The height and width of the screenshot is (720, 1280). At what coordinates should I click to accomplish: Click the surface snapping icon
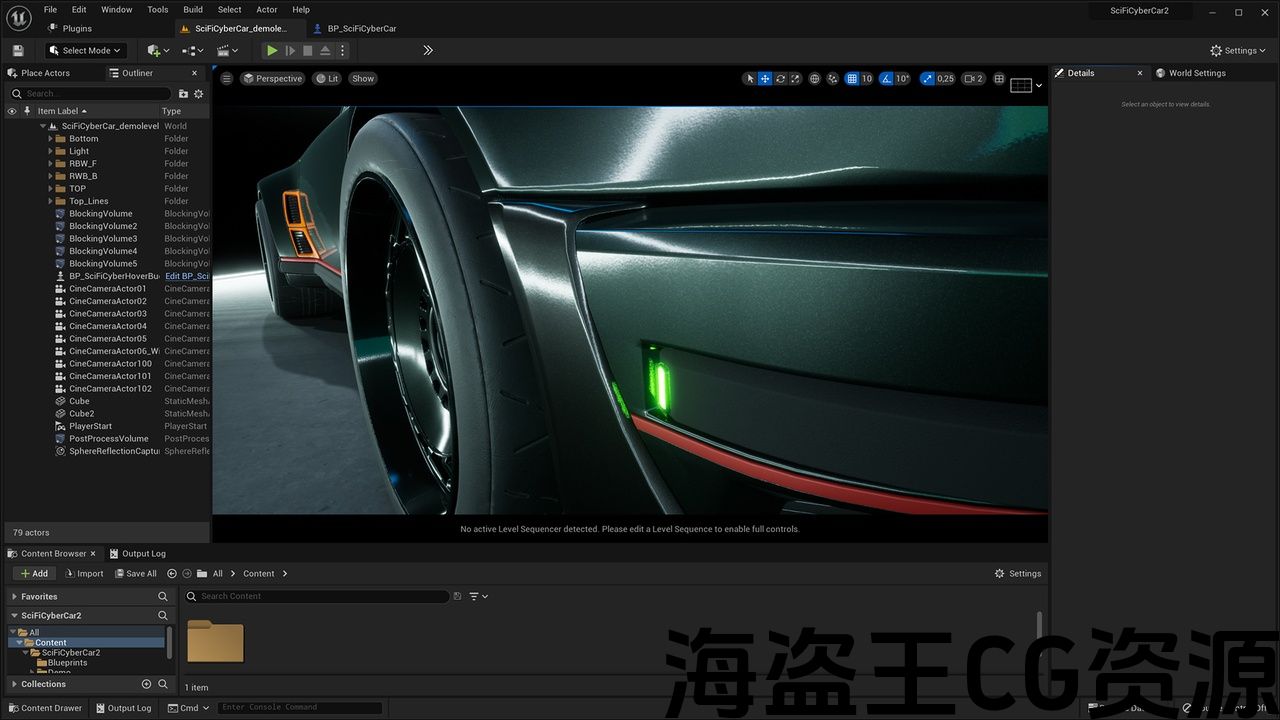(x=832, y=79)
